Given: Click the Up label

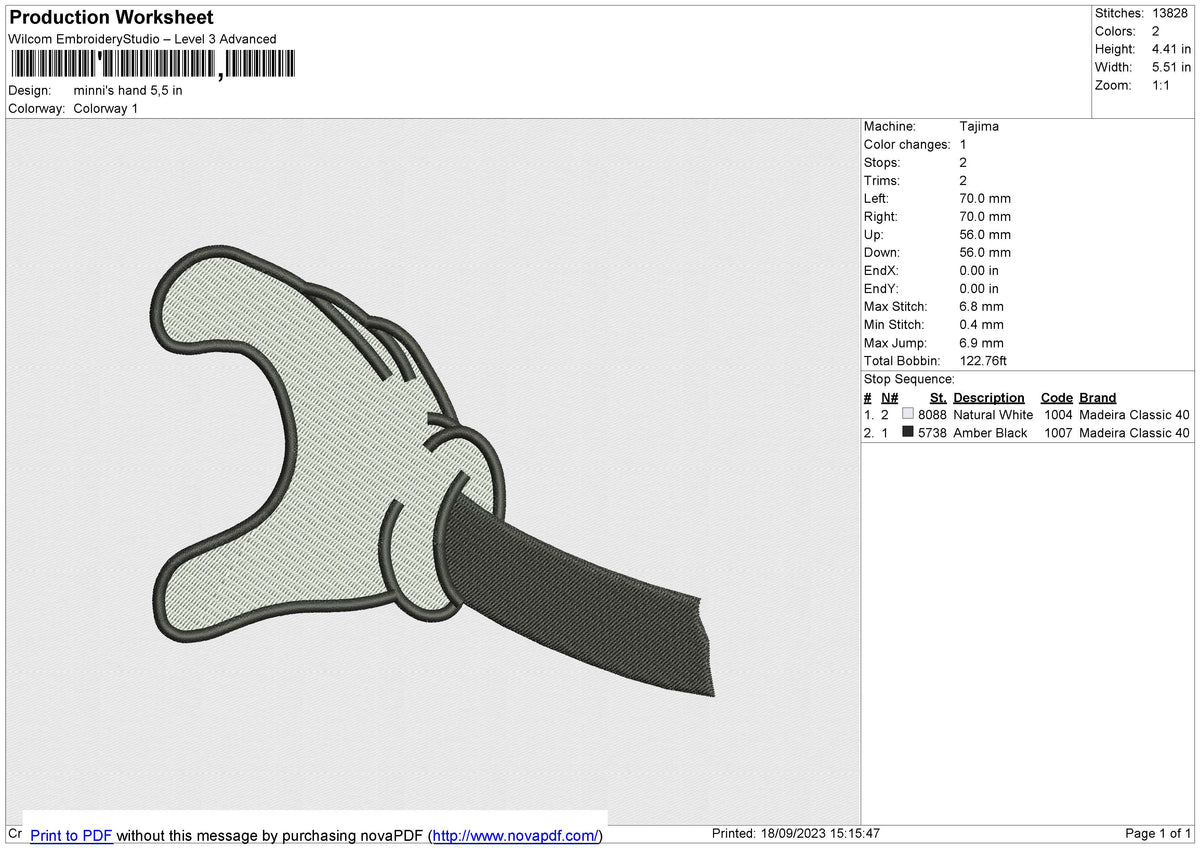Looking at the screenshot, I should 874,234.
